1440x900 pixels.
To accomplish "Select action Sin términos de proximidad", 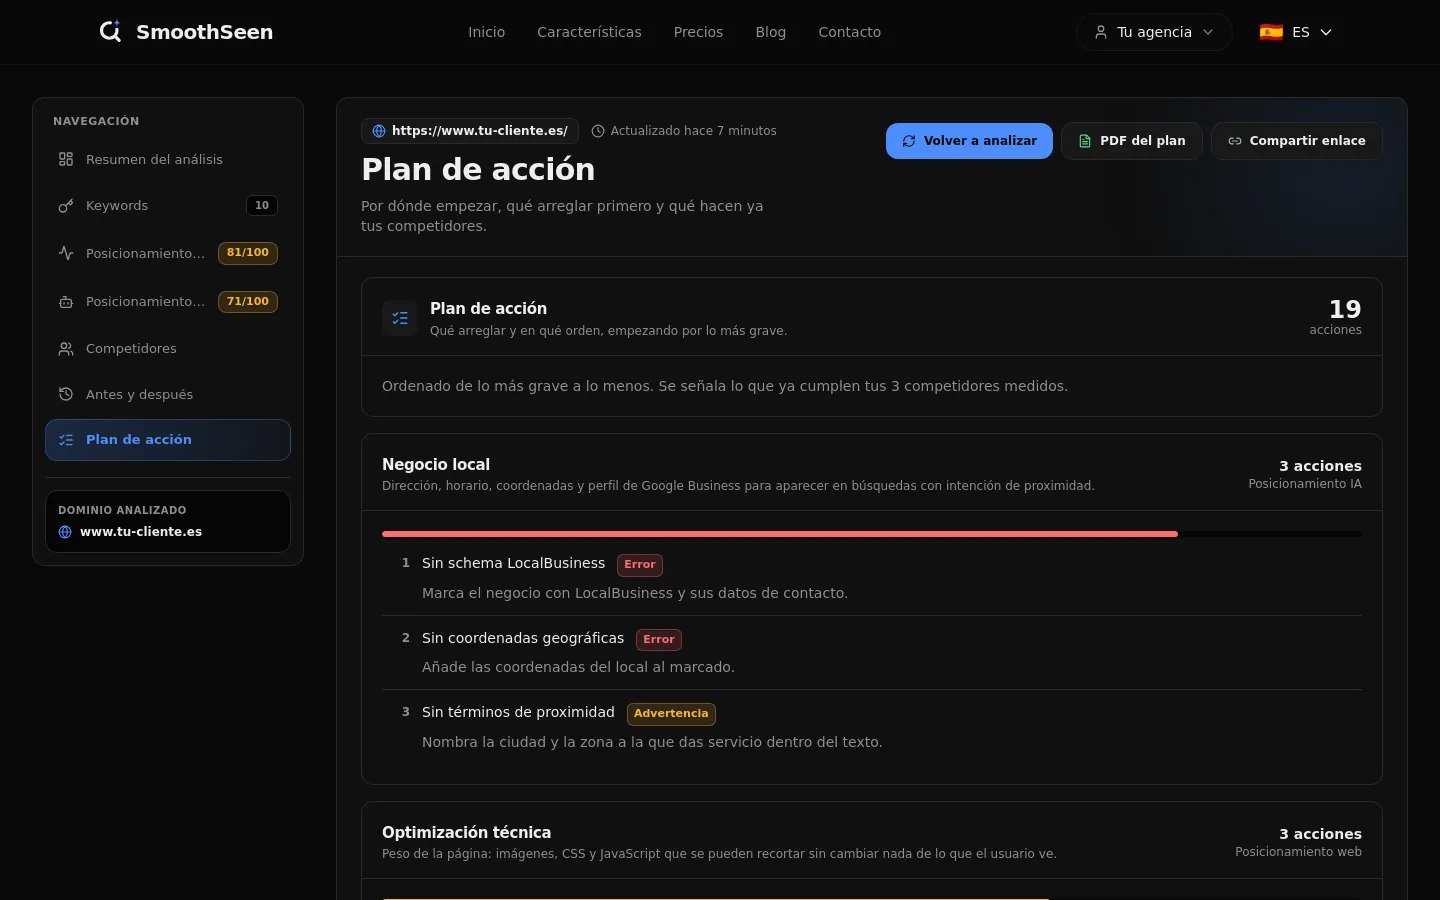I will 518,712.
